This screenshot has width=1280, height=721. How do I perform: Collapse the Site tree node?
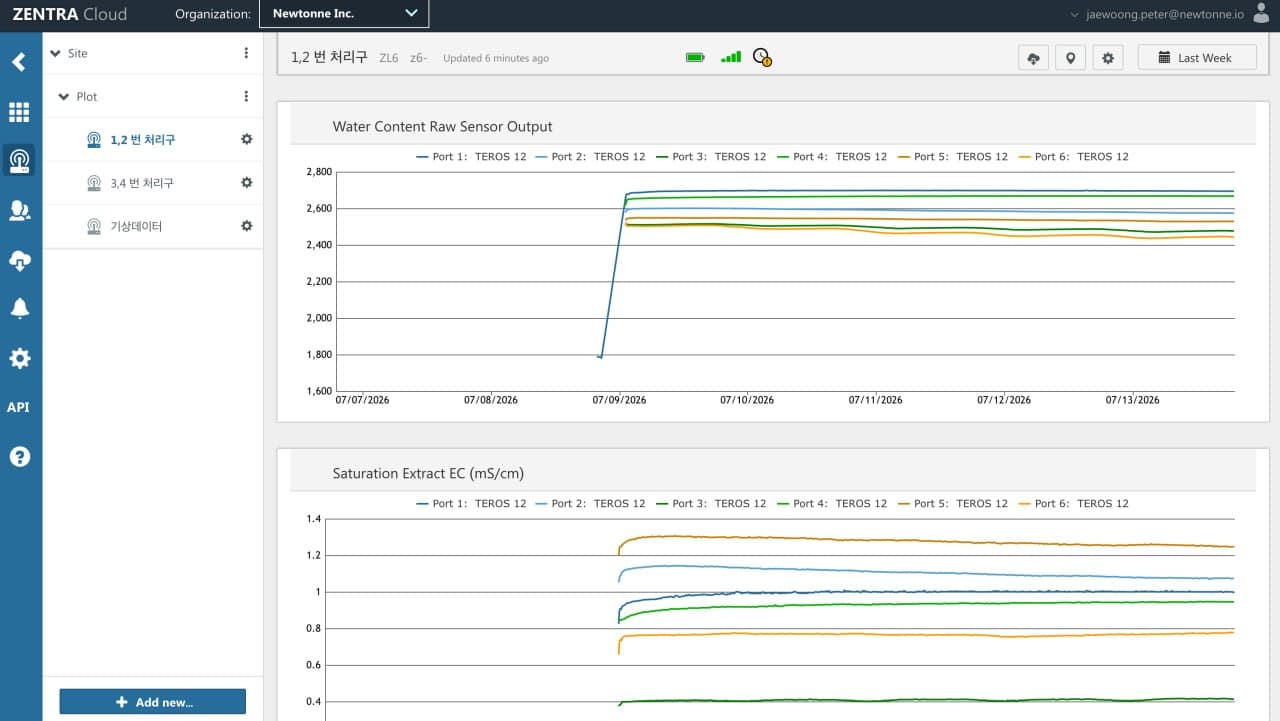54,53
